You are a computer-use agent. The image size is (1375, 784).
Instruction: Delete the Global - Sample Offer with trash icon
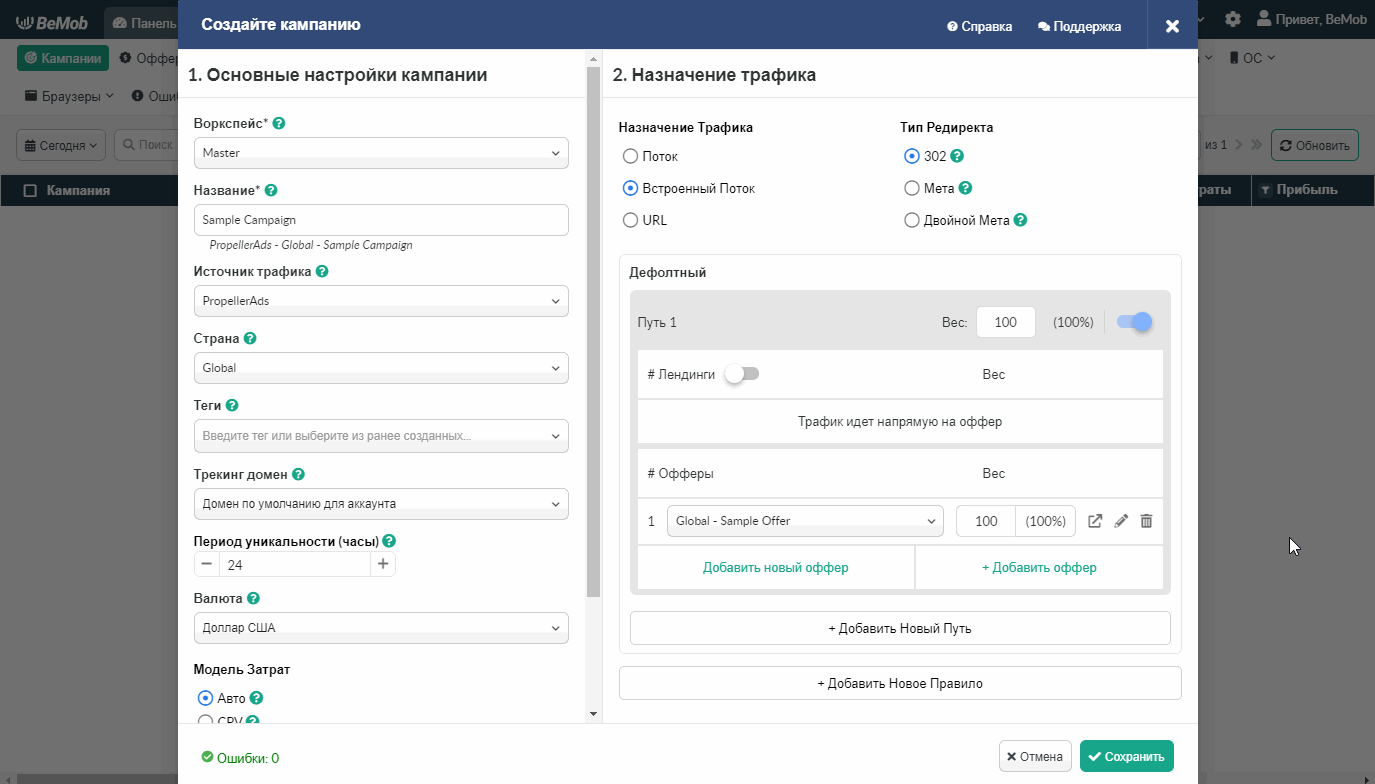tap(1146, 521)
